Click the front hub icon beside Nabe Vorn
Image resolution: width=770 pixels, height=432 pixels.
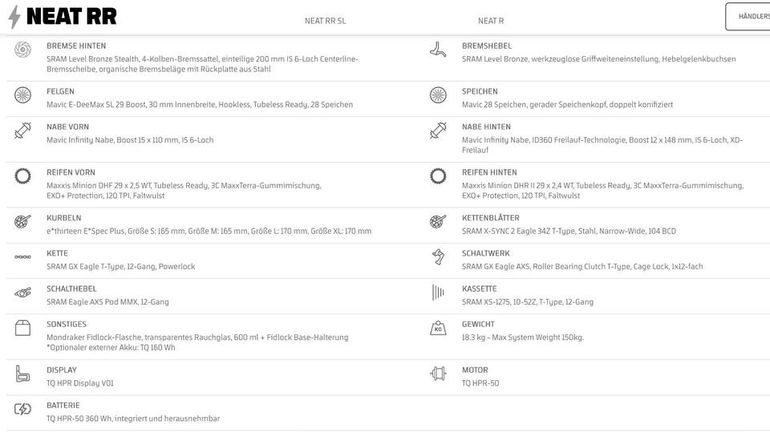(23, 131)
